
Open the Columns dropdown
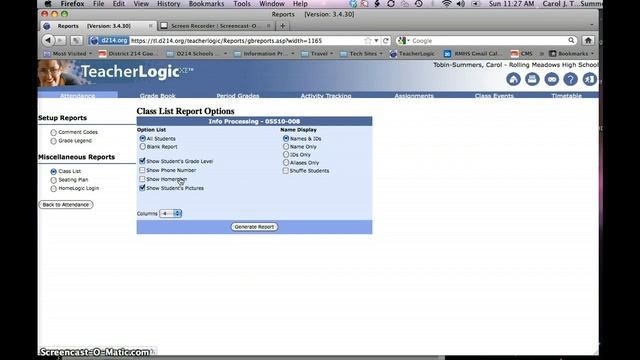(x=170, y=213)
